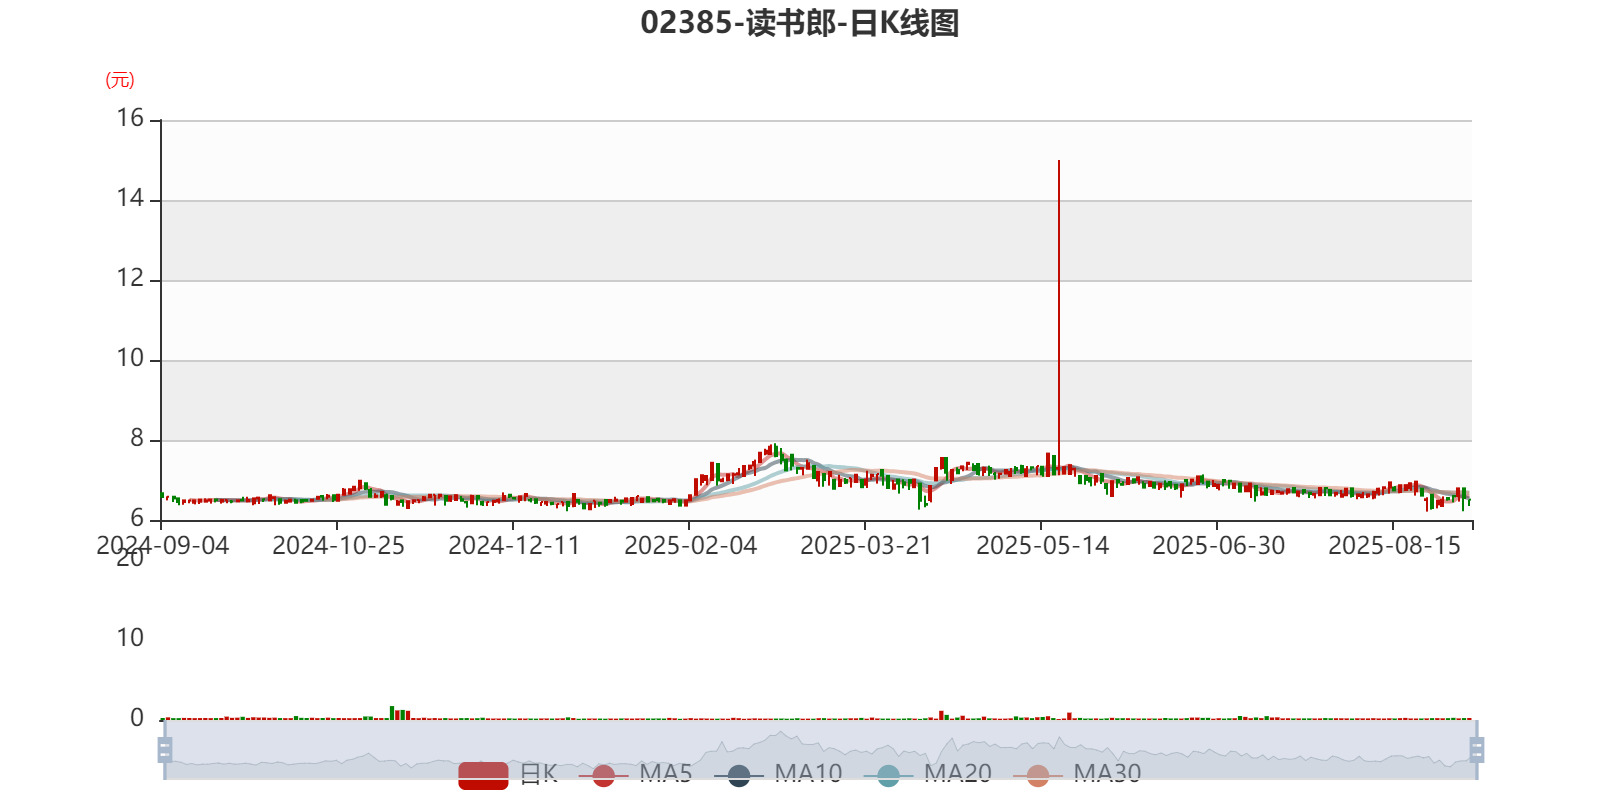The image size is (1600, 800).
Task: Click the February 2025 price peak candles
Action: tap(773, 453)
